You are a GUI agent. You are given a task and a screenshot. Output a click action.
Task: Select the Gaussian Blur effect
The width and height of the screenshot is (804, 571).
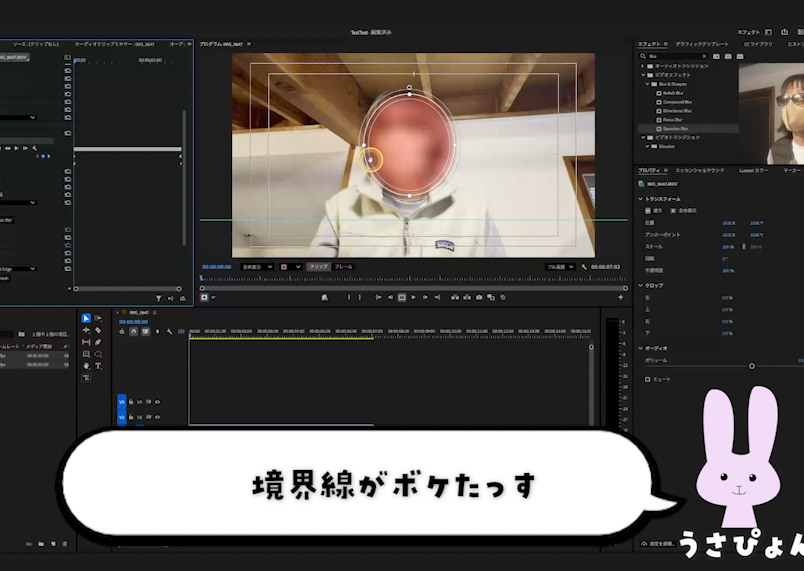(677, 129)
